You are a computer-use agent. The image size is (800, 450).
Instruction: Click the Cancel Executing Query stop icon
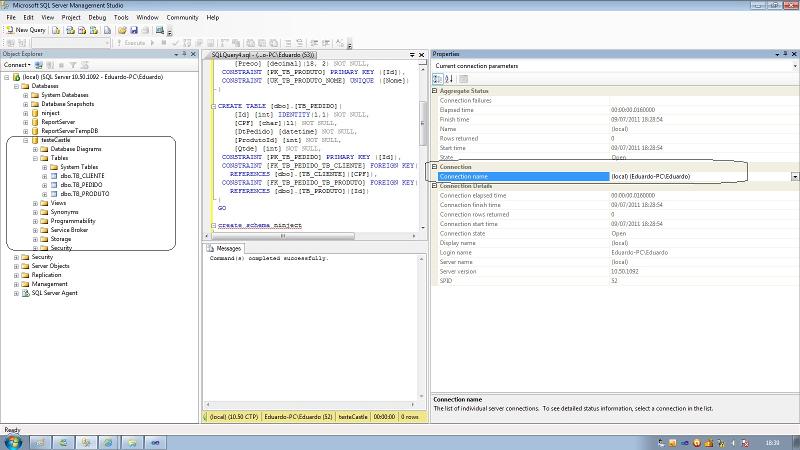[x=164, y=43]
